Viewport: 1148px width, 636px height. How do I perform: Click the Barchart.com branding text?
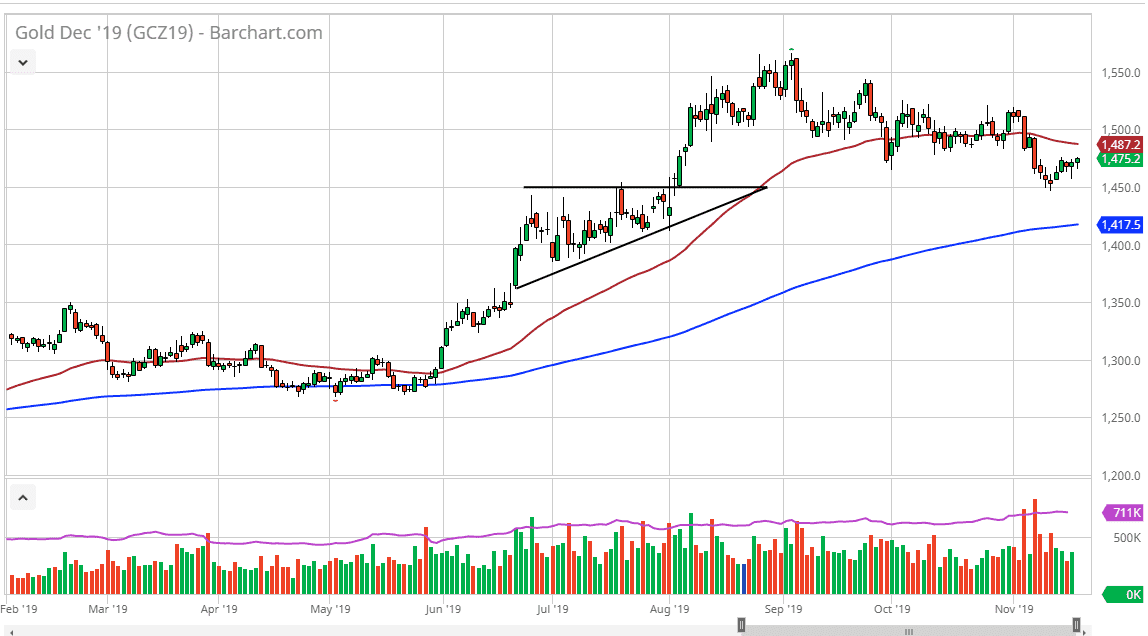coord(270,32)
